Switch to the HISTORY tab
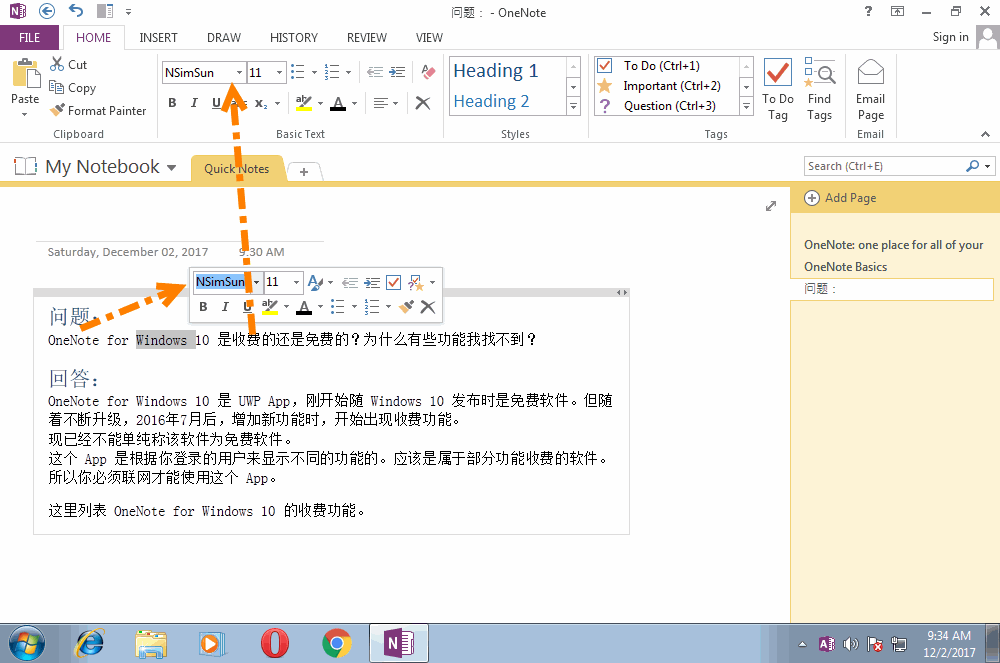 click(x=293, y=38)
